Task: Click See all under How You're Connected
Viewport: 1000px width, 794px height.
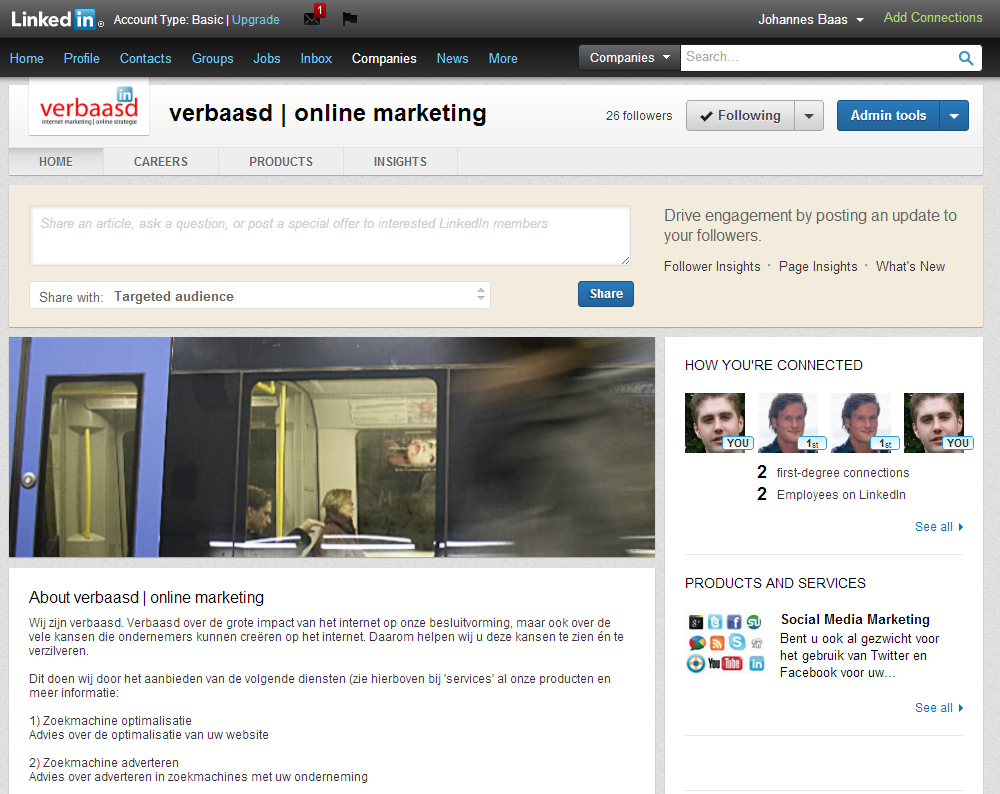Action: click(939, 527)
